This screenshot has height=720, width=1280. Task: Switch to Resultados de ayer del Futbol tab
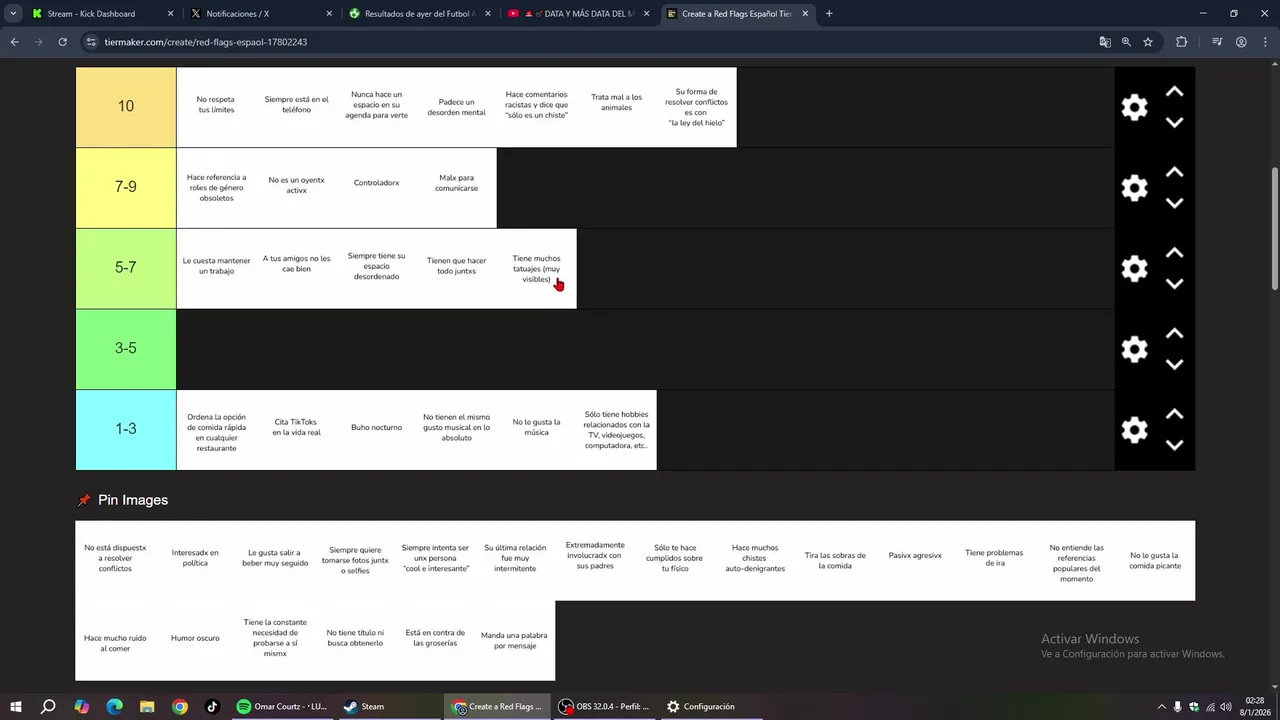[418, 14]
